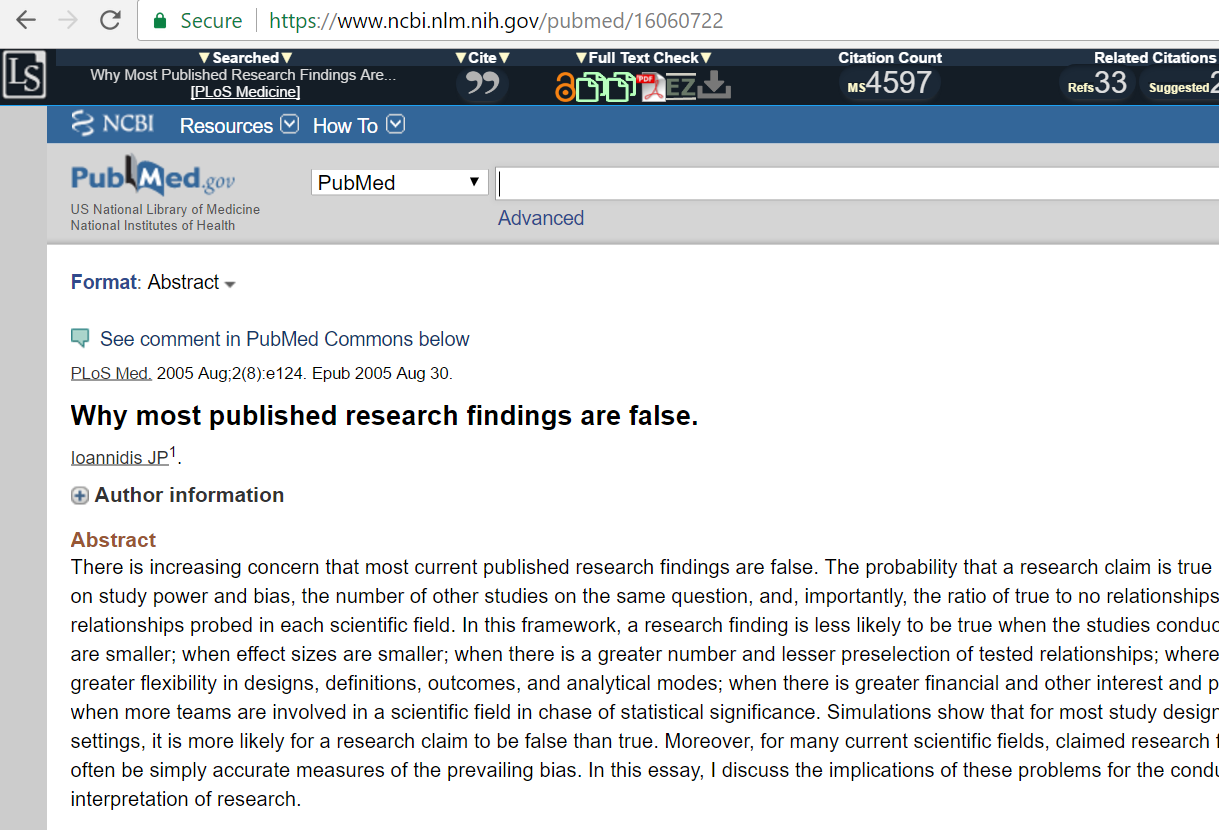Click into the PubMed search input field

coord(857,183)
